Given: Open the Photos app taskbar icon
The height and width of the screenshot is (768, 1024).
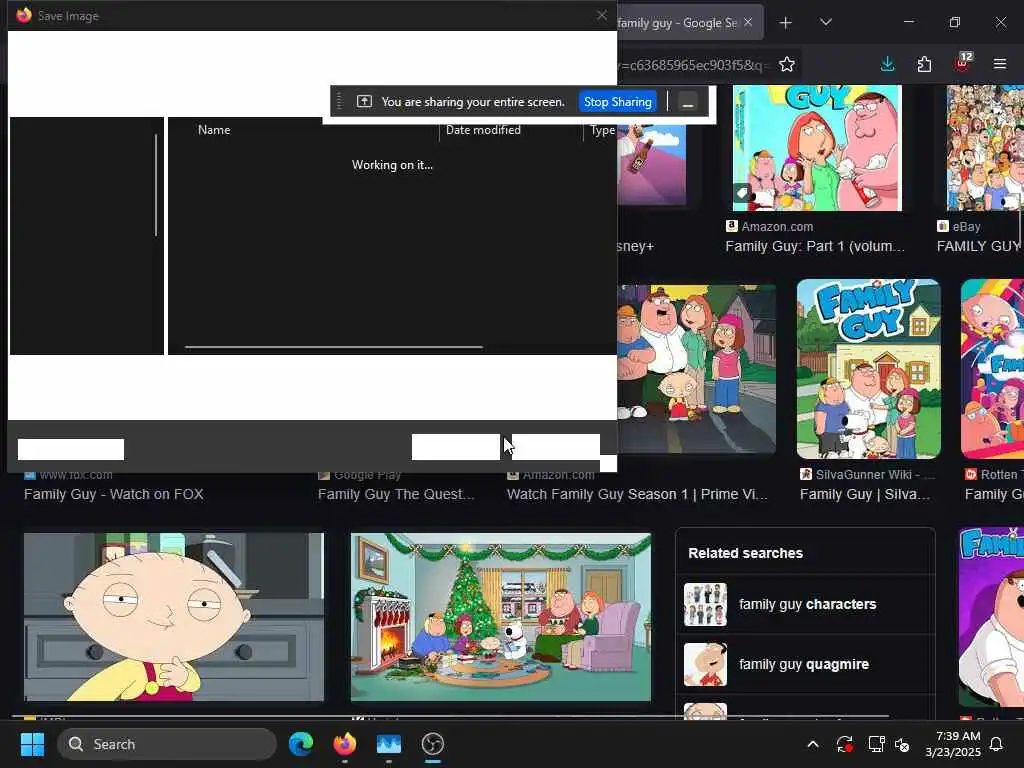Looking at the screenshot, I should (389, 744).
